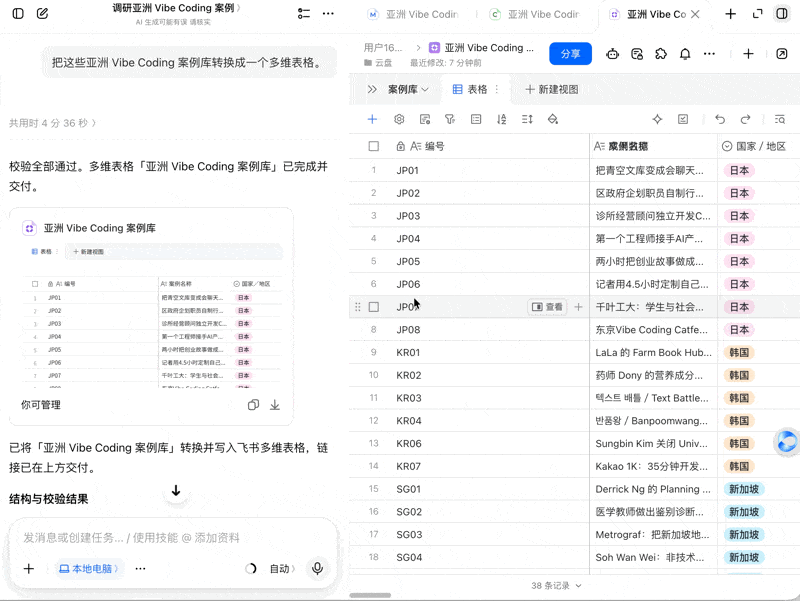Search records with the toolbar search icon
This screenshot has height=601, width=800.
coord(780,119)
